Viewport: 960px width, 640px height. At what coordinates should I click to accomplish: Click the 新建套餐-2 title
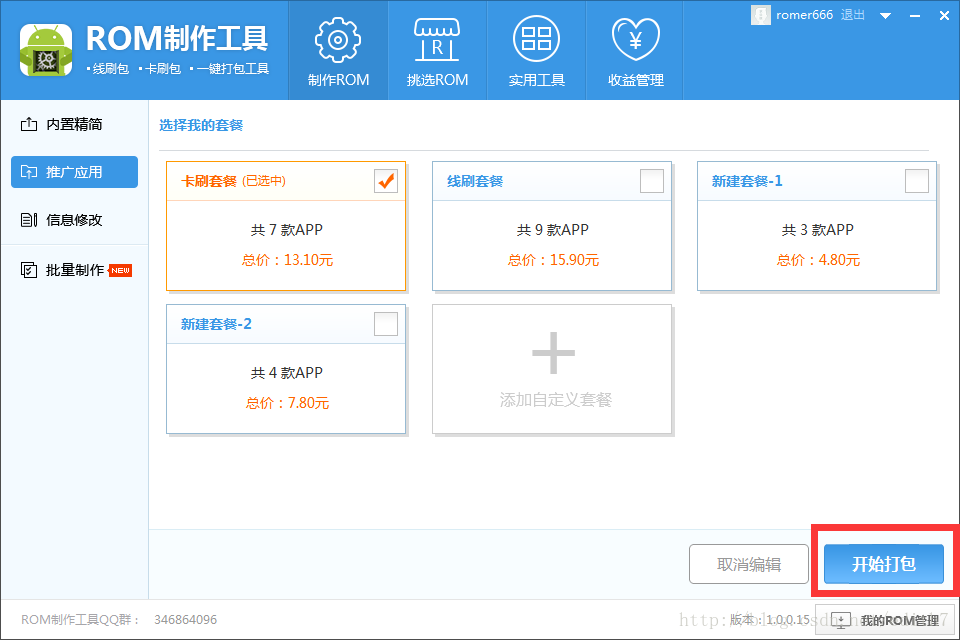[x=216, y=324]
